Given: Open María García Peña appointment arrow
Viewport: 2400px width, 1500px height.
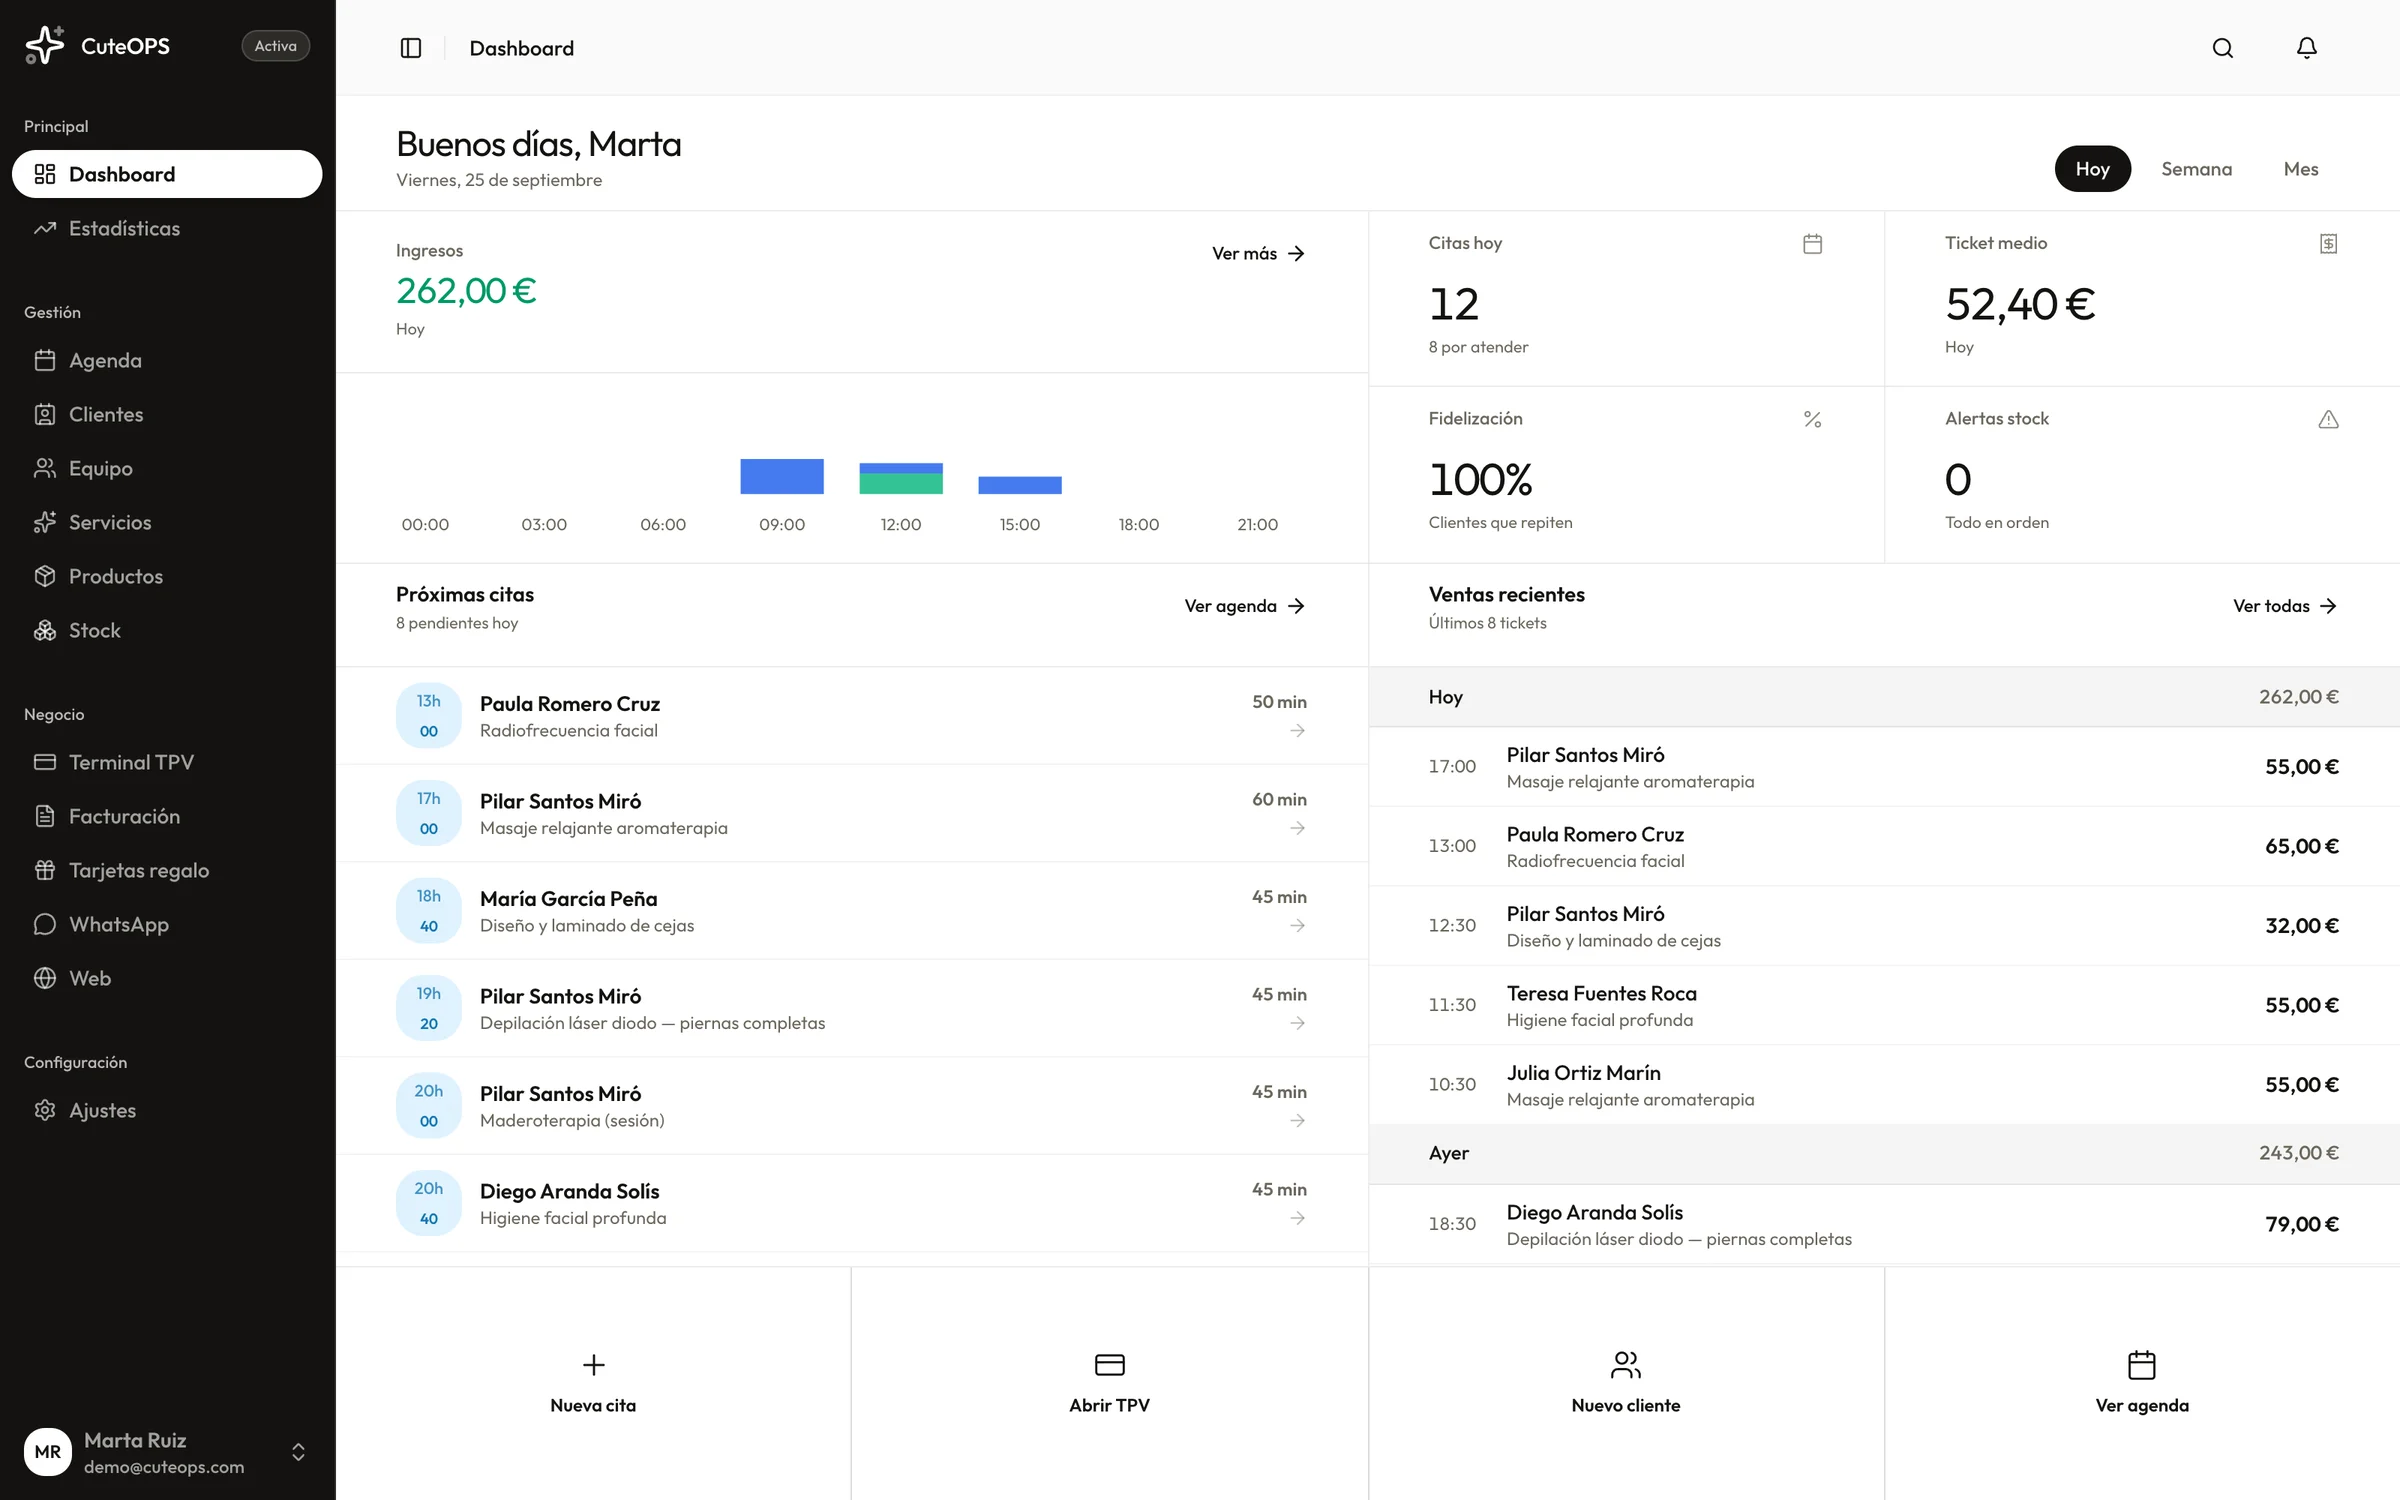Looking at the screenshot, I should tap(1297, 926).
